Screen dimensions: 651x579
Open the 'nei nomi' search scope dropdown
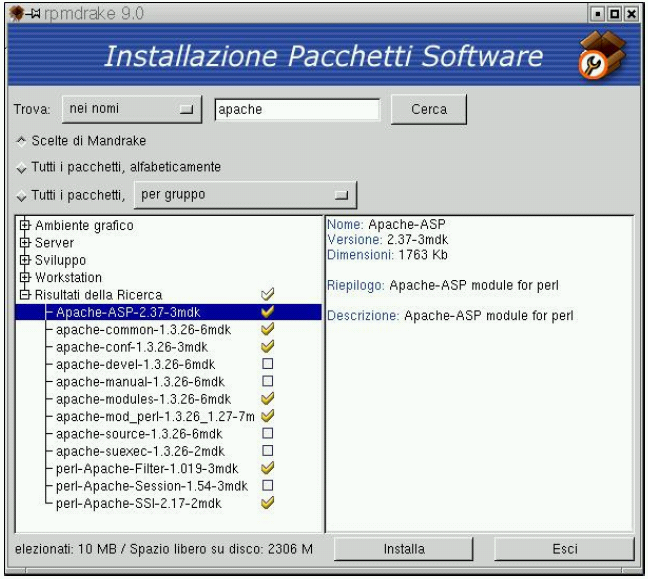pos(131,109)
